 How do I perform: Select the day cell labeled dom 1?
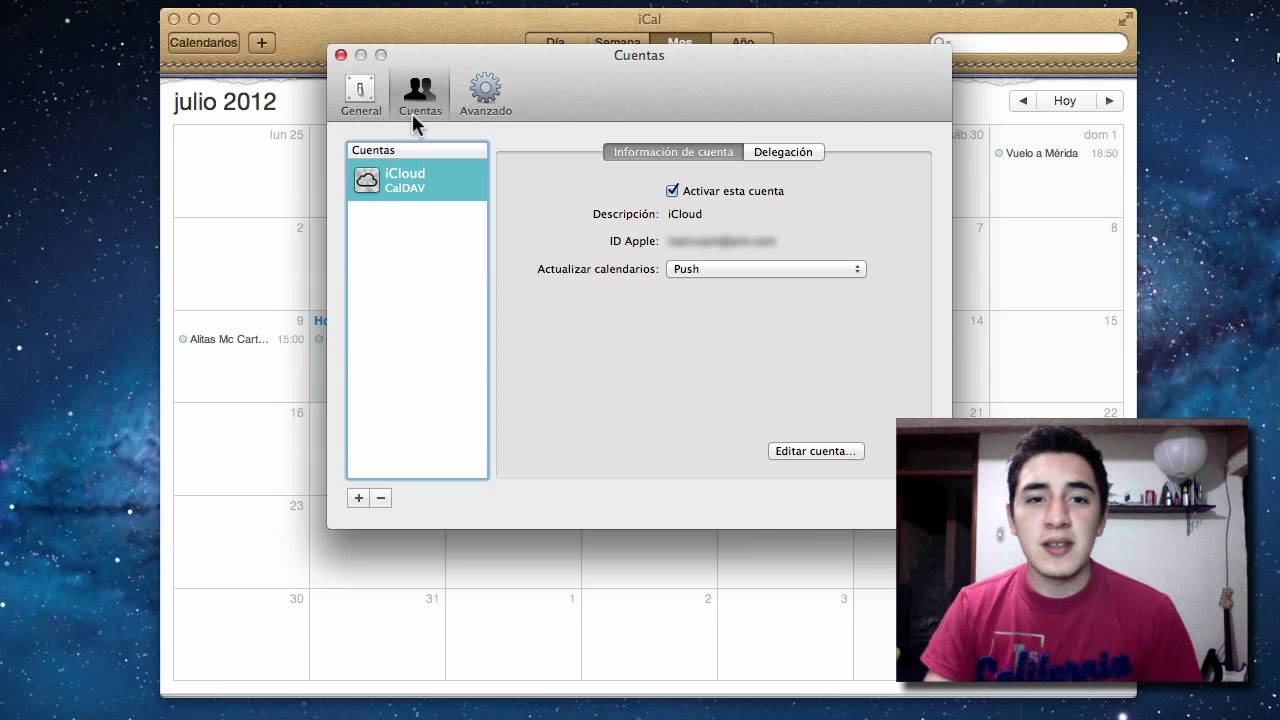click(x=1056, y=171)
